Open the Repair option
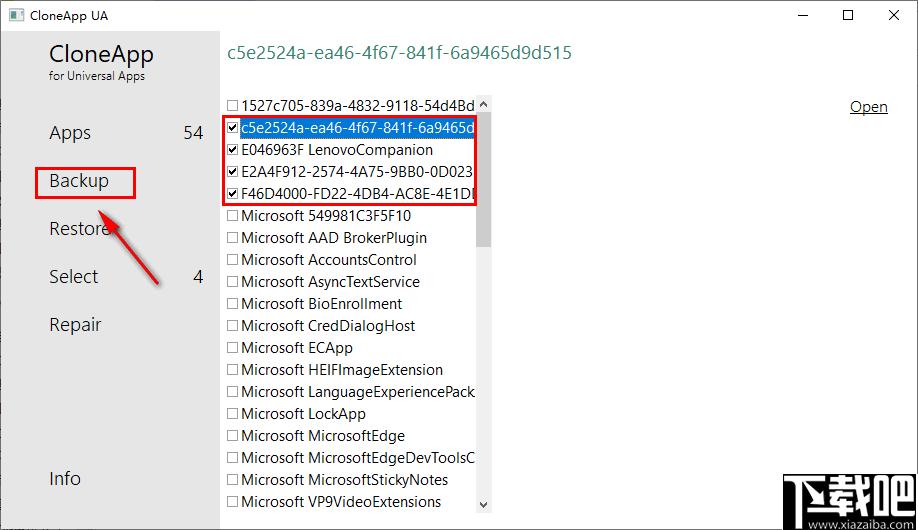Image resolution: width=918 pixels, height=530 pixels. coord(75,324)
